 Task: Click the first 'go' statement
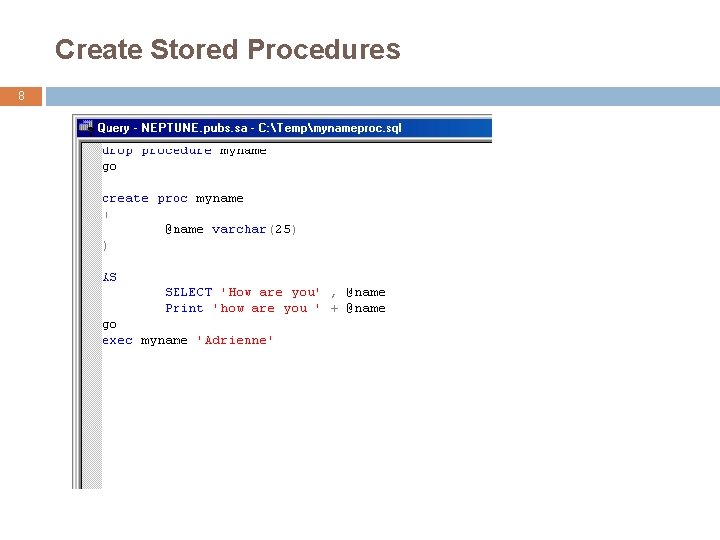point(109,167)
